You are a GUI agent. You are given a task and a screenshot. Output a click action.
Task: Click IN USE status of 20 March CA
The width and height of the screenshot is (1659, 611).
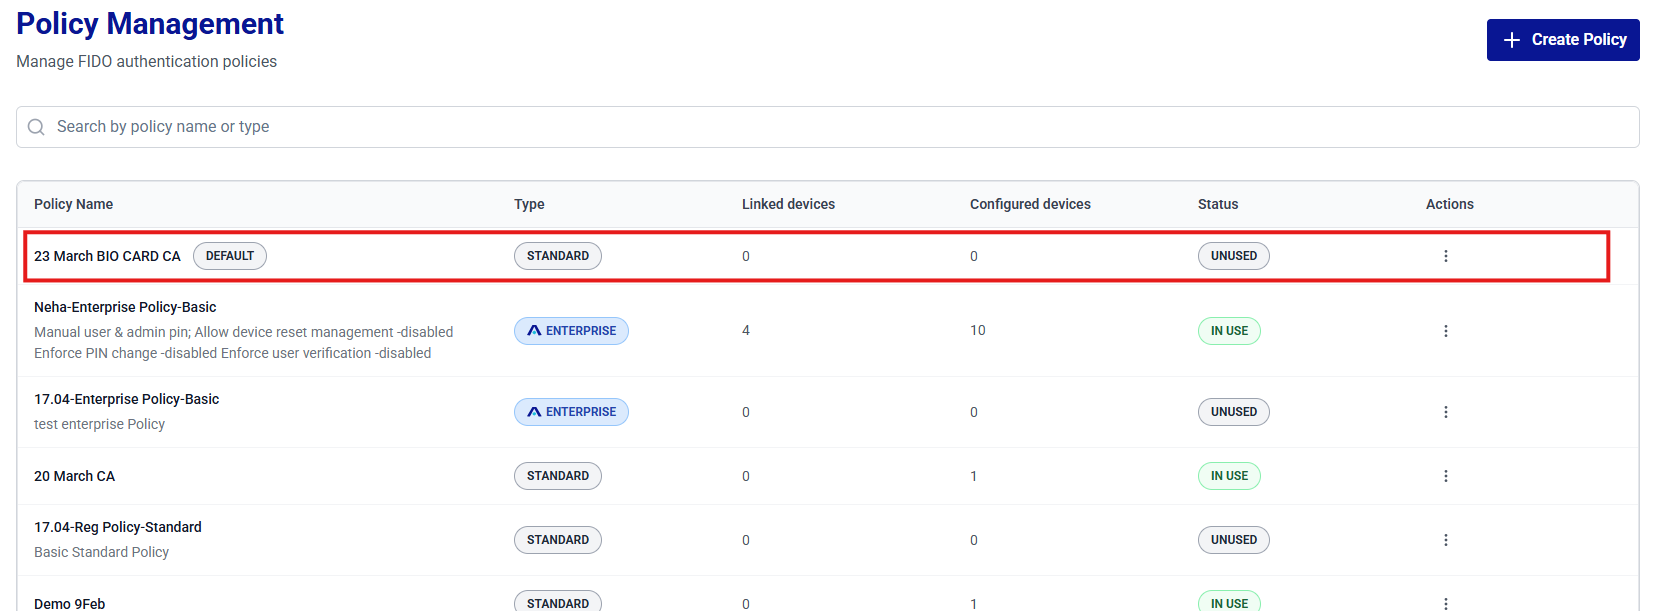pyautogui.click(x=1229, y=476)
